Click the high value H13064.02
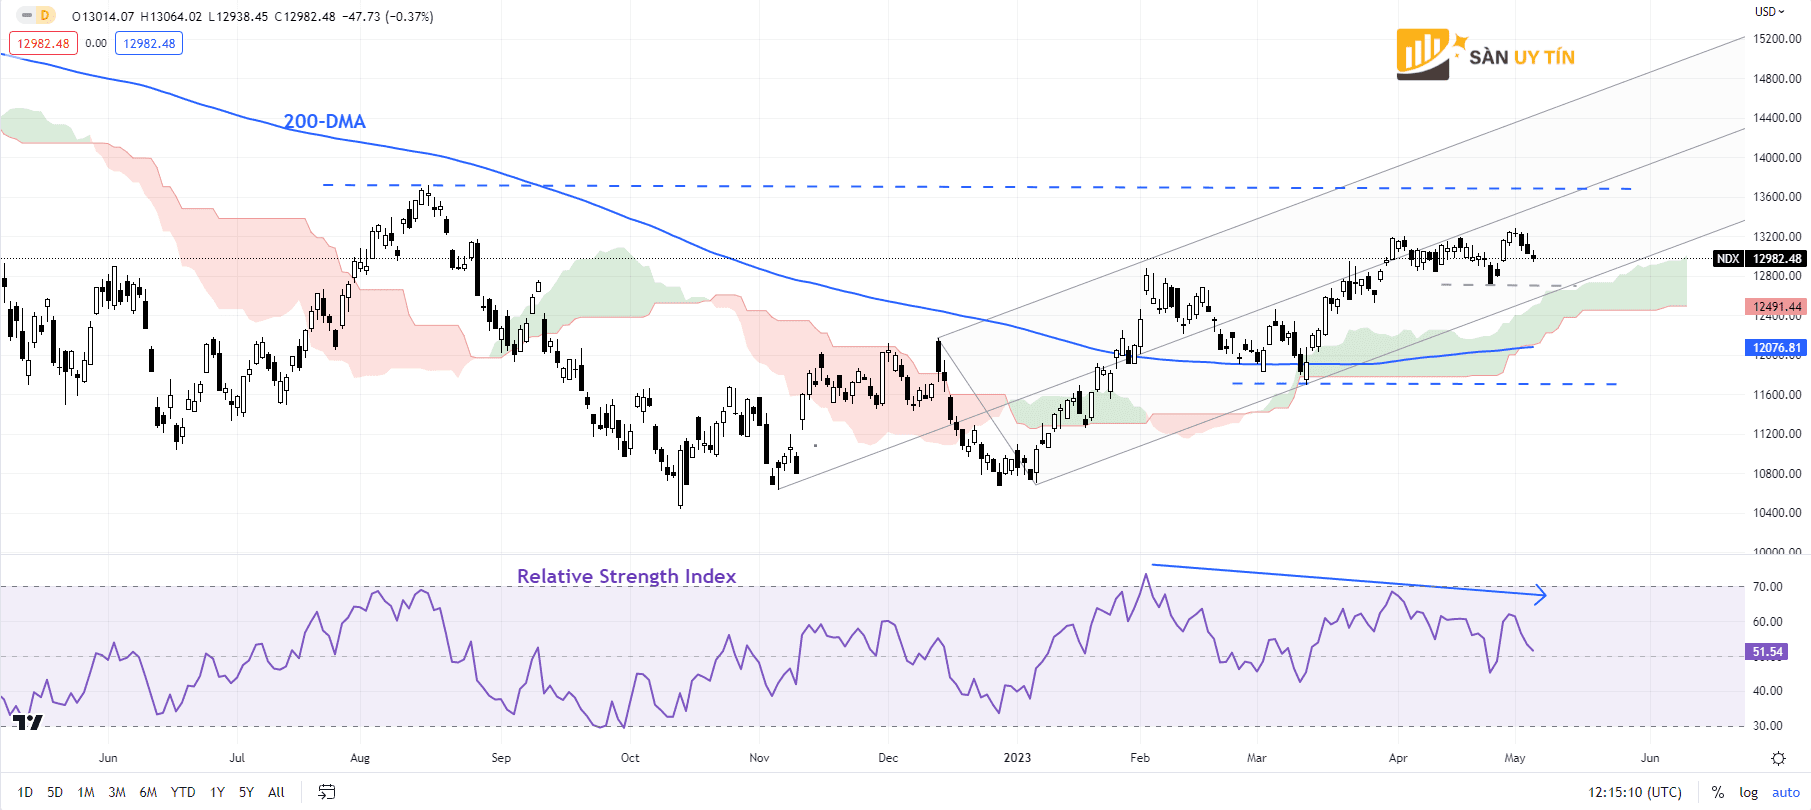1811x810 pixels. tap(171, 16)
